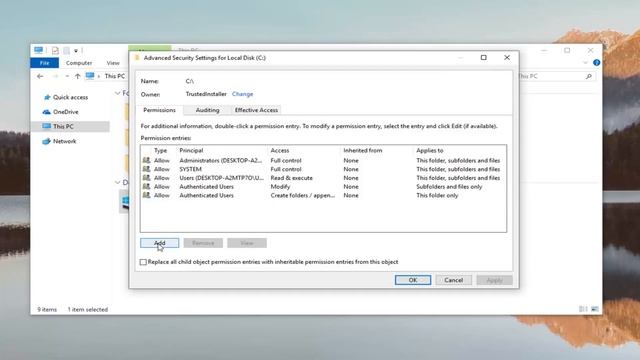640x360 pixels.
Task: Enable the Replace all child object permission entries checkbox
Action: [x=143, y=262]
